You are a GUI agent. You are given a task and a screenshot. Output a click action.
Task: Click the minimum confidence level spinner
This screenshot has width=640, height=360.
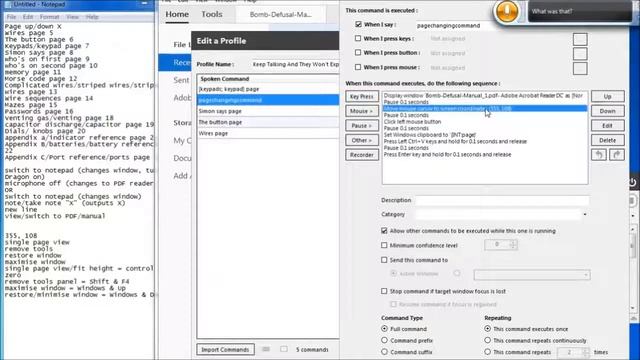(x=513, y=244)
